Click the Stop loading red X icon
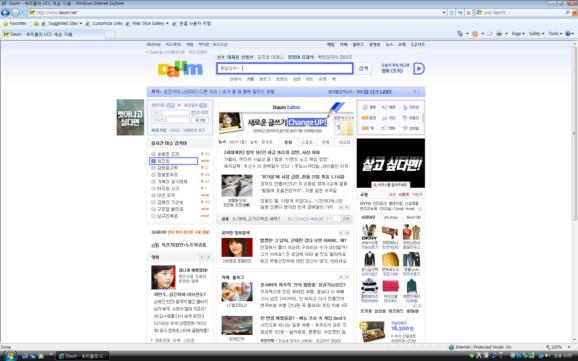The height and width of the screenshot is (361, 578). 469,13
